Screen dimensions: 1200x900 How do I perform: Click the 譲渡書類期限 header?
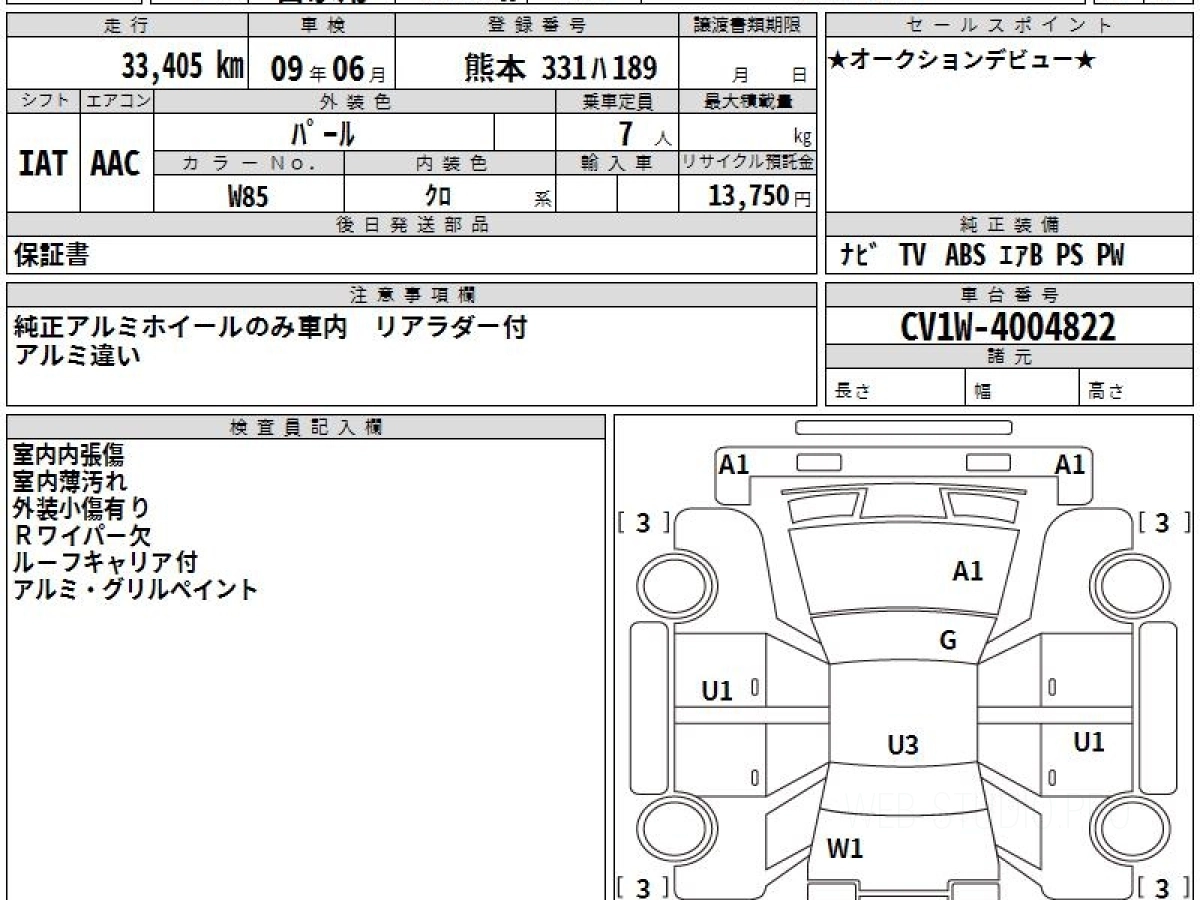point(748,26)
